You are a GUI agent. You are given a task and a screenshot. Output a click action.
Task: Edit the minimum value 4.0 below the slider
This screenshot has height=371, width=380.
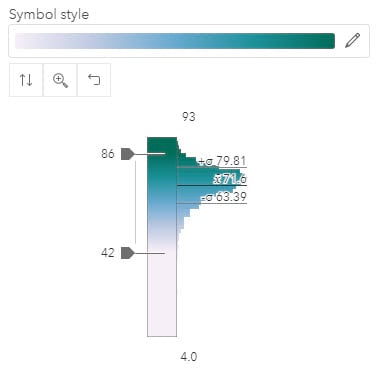click(189, 357)
